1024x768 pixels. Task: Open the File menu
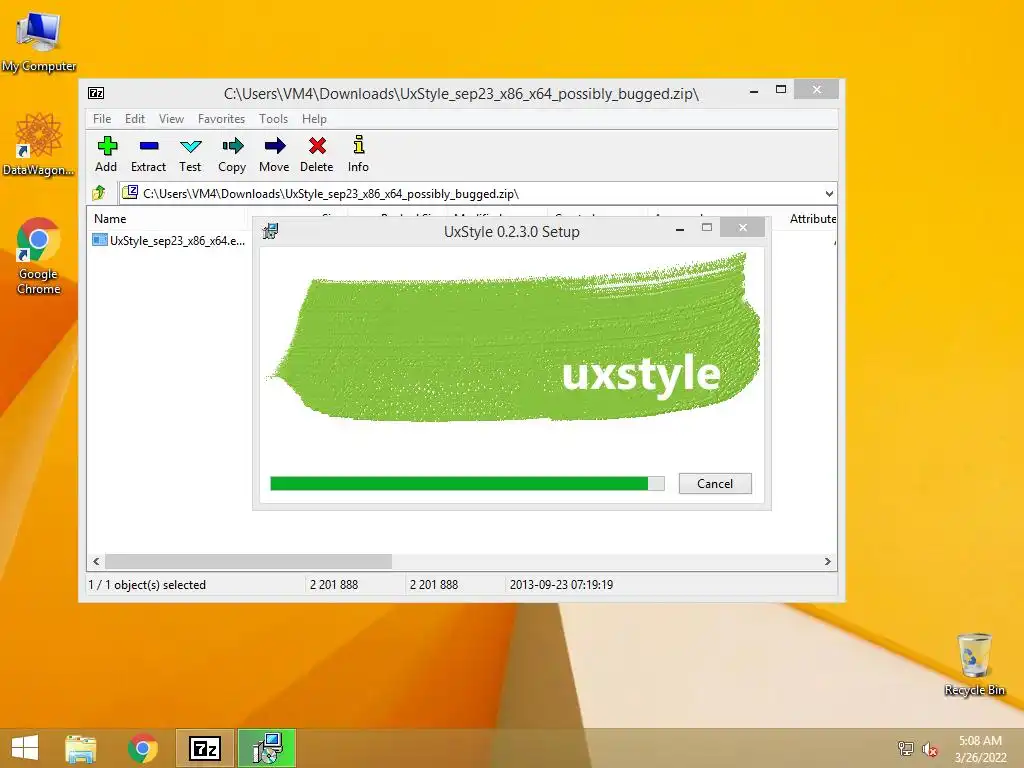102,119
